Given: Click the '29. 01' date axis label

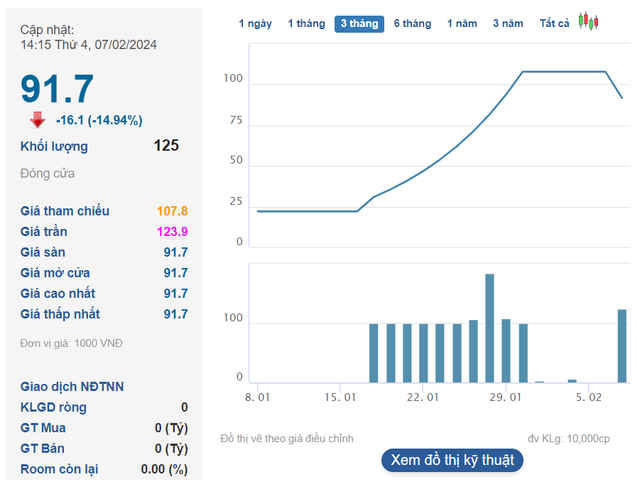Looking at the screenshot, I should 506,397.
